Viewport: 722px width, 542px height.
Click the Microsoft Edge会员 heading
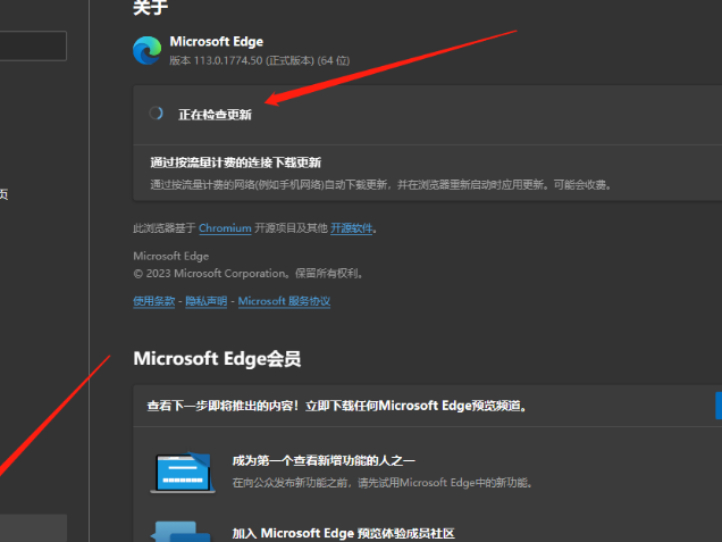(217, 358)
